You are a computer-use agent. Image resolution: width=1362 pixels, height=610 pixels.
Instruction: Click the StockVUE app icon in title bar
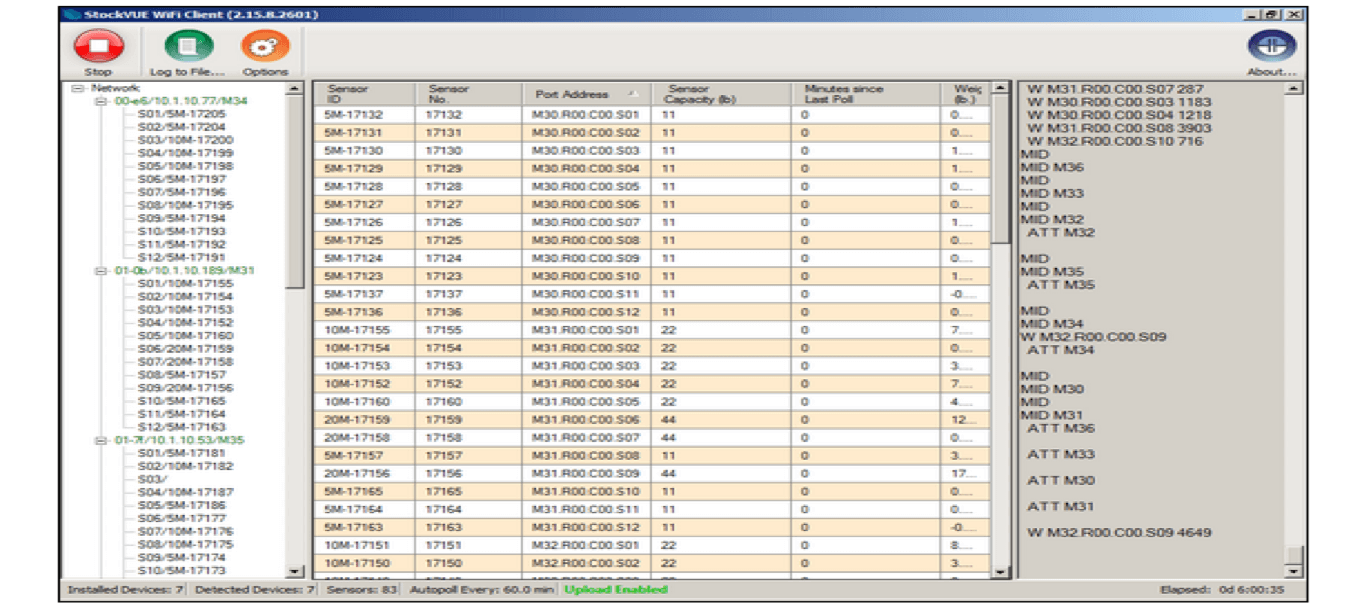coord(68,14)
